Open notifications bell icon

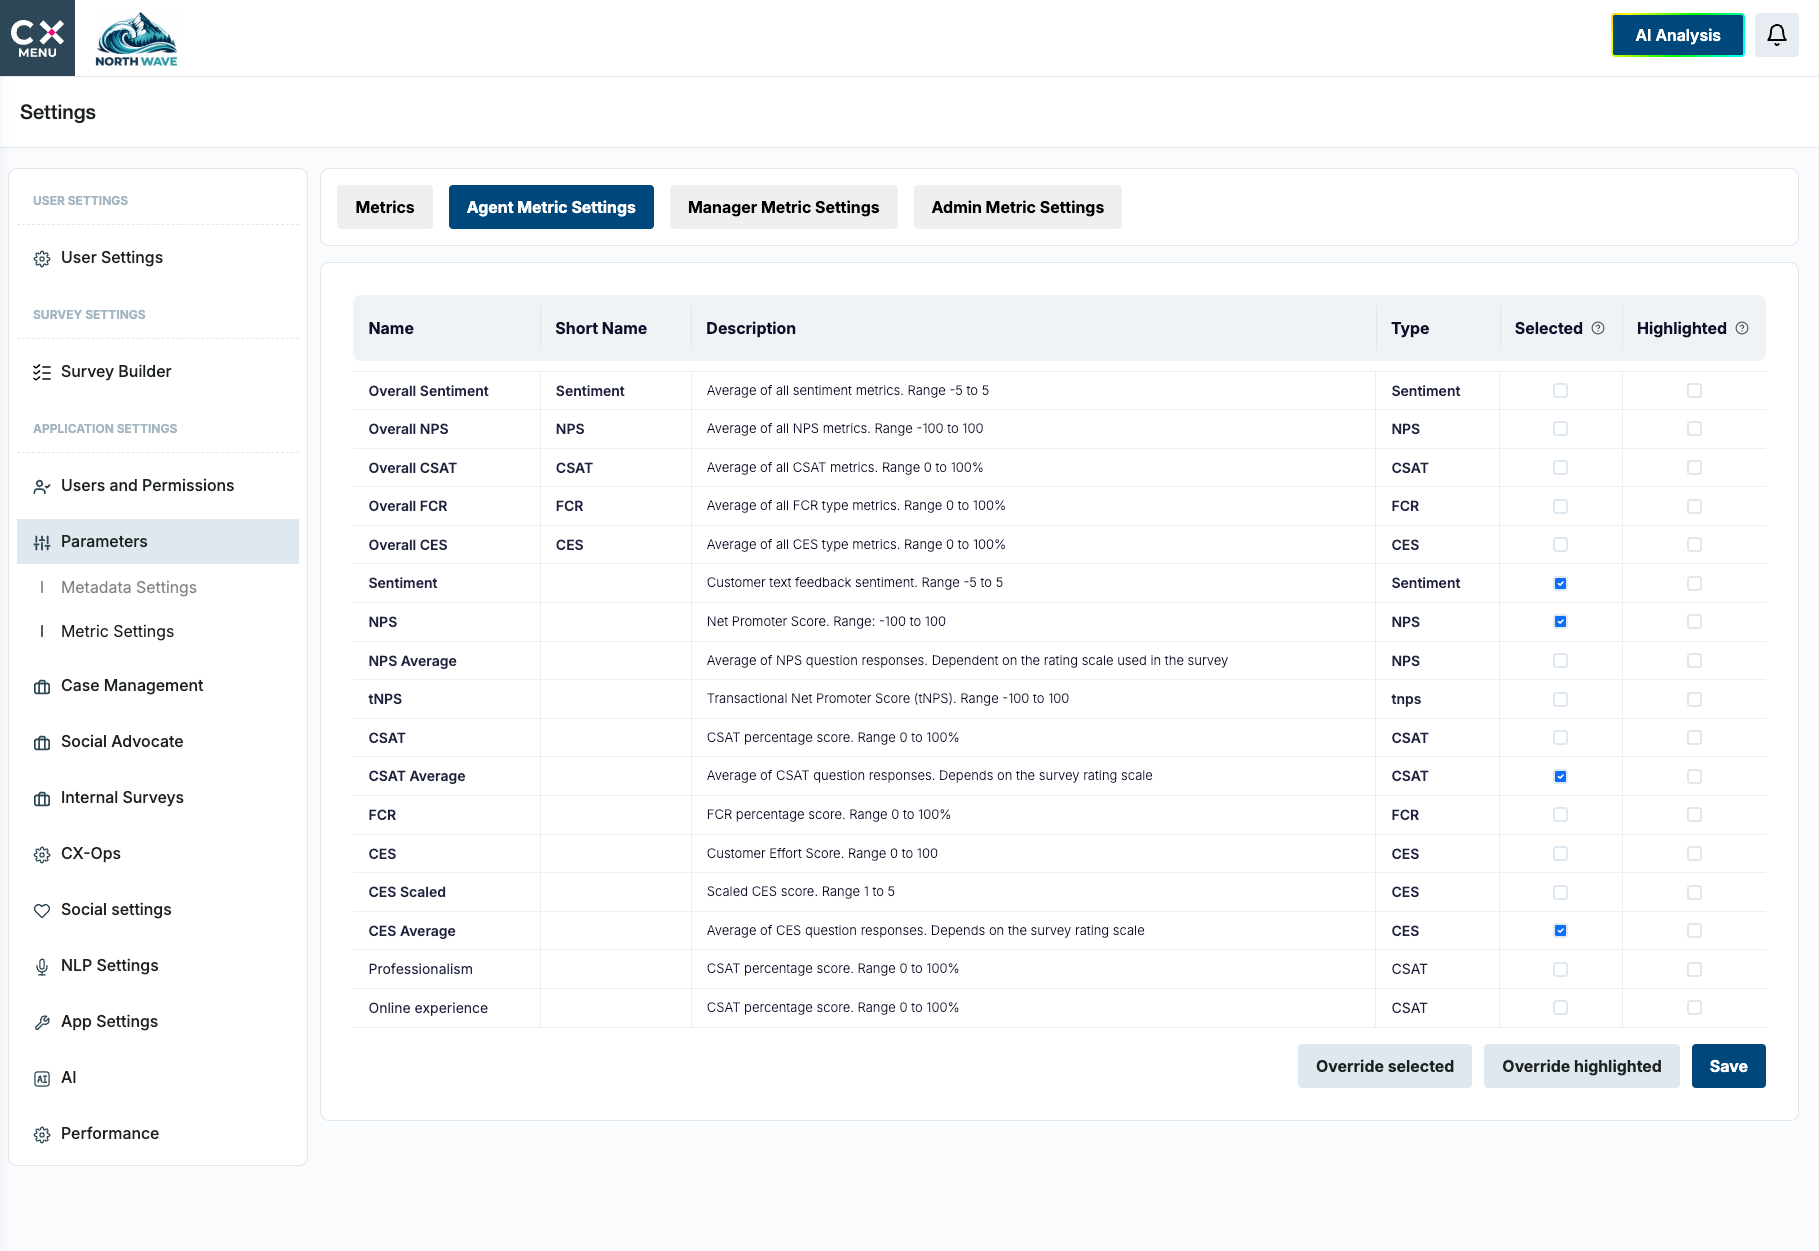(x=1776, y=35)
